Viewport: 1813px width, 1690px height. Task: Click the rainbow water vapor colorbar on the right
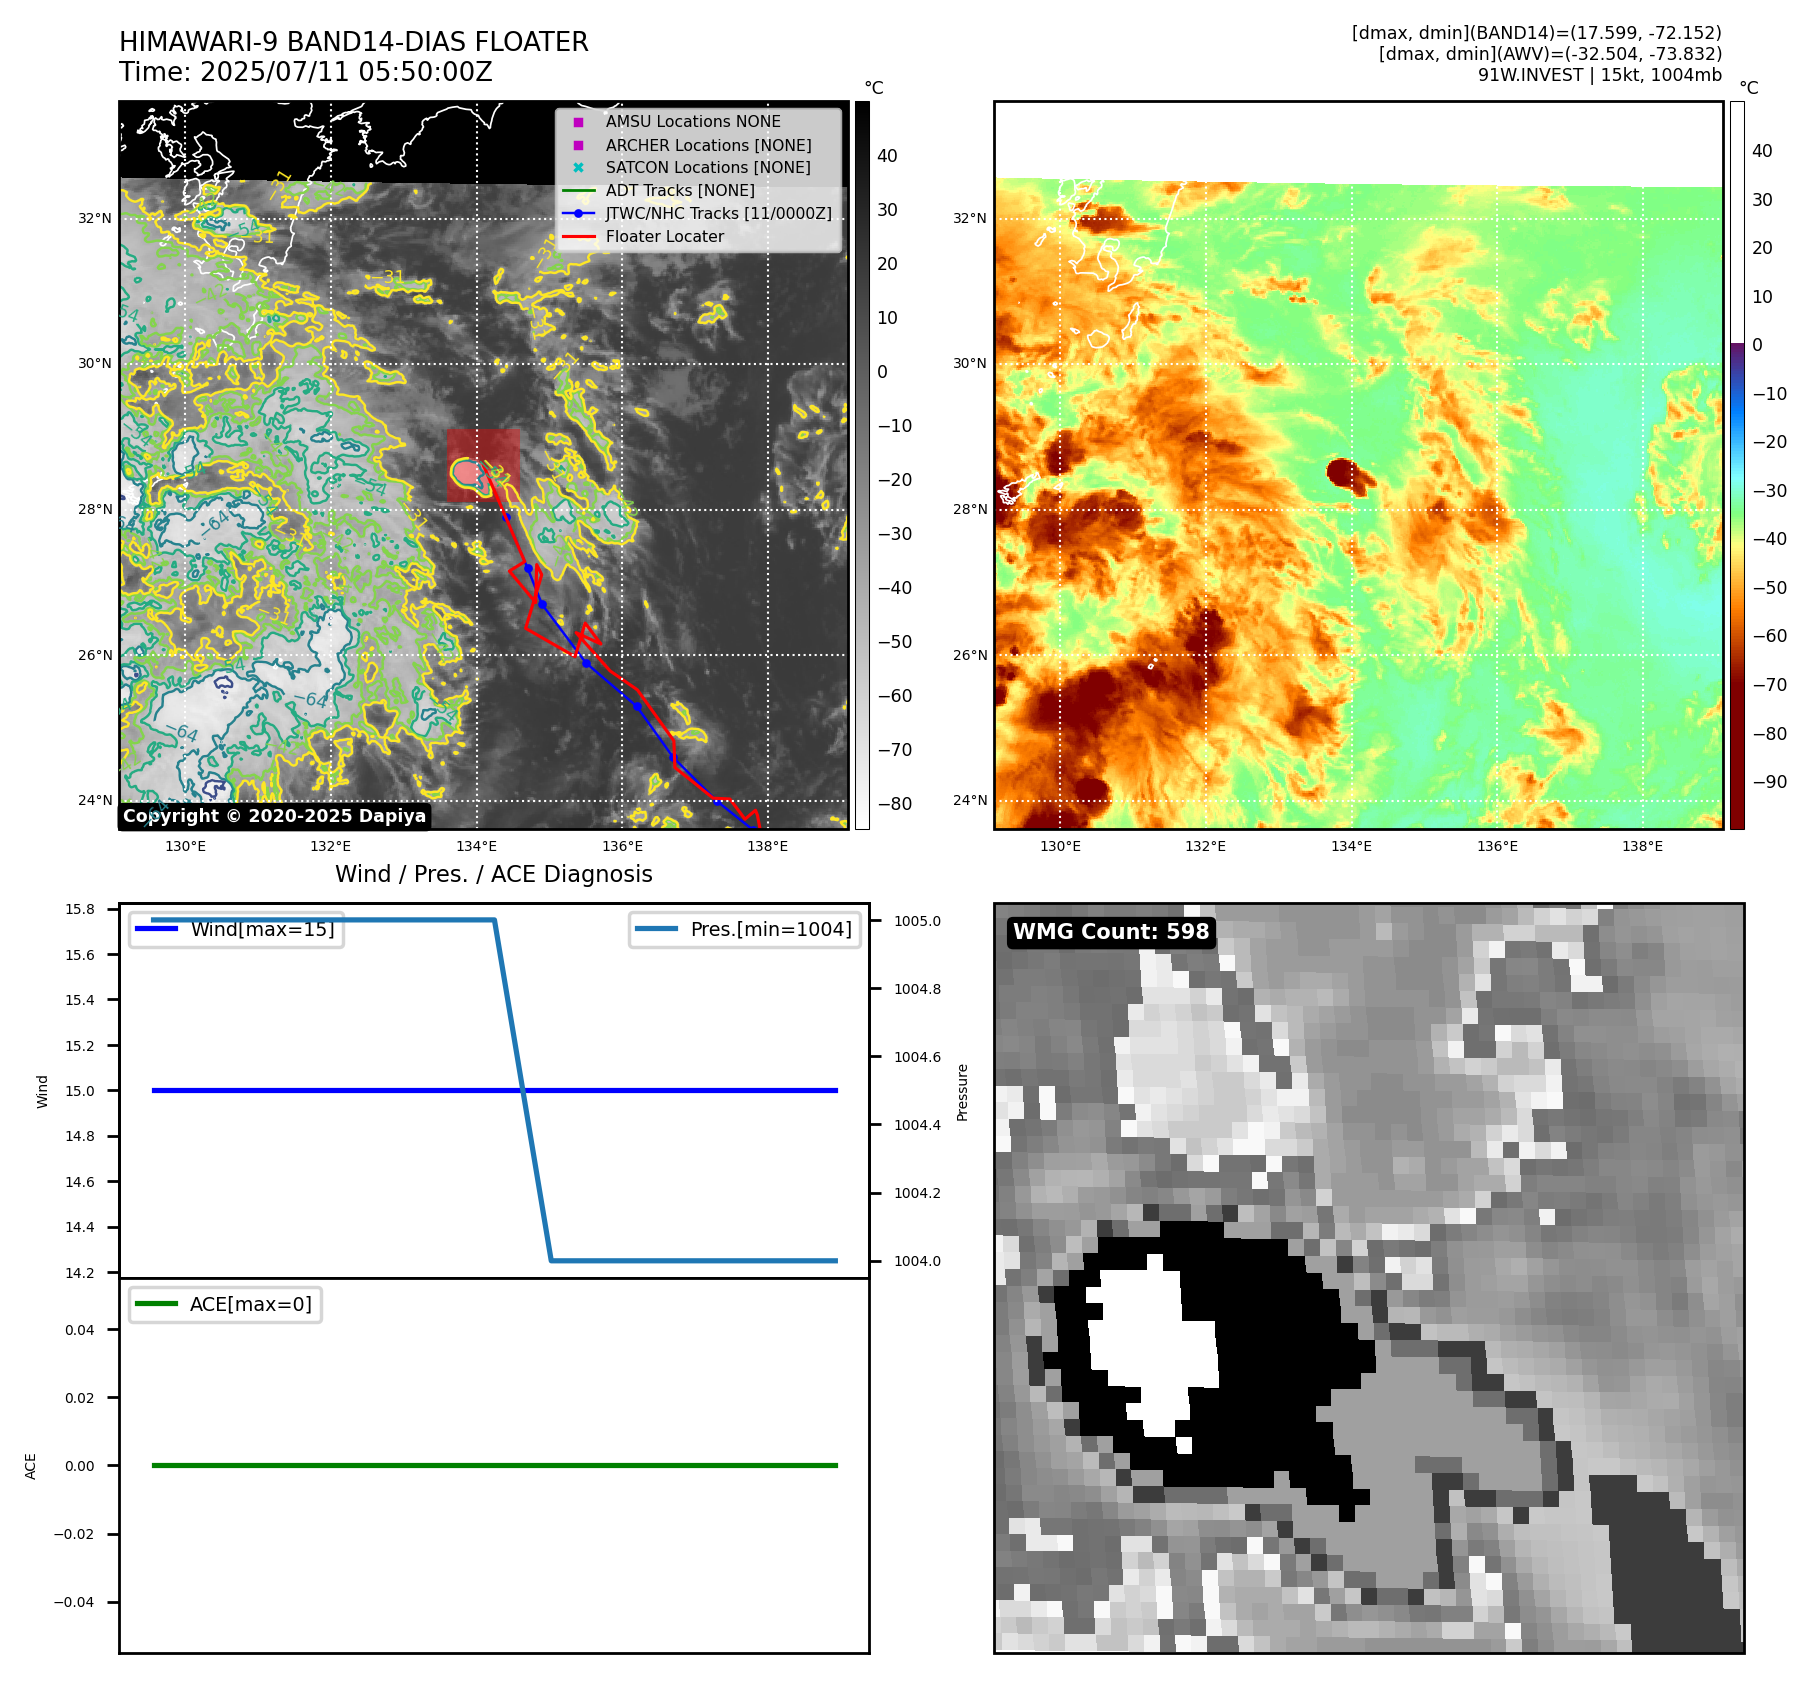tap(1738, 465)
